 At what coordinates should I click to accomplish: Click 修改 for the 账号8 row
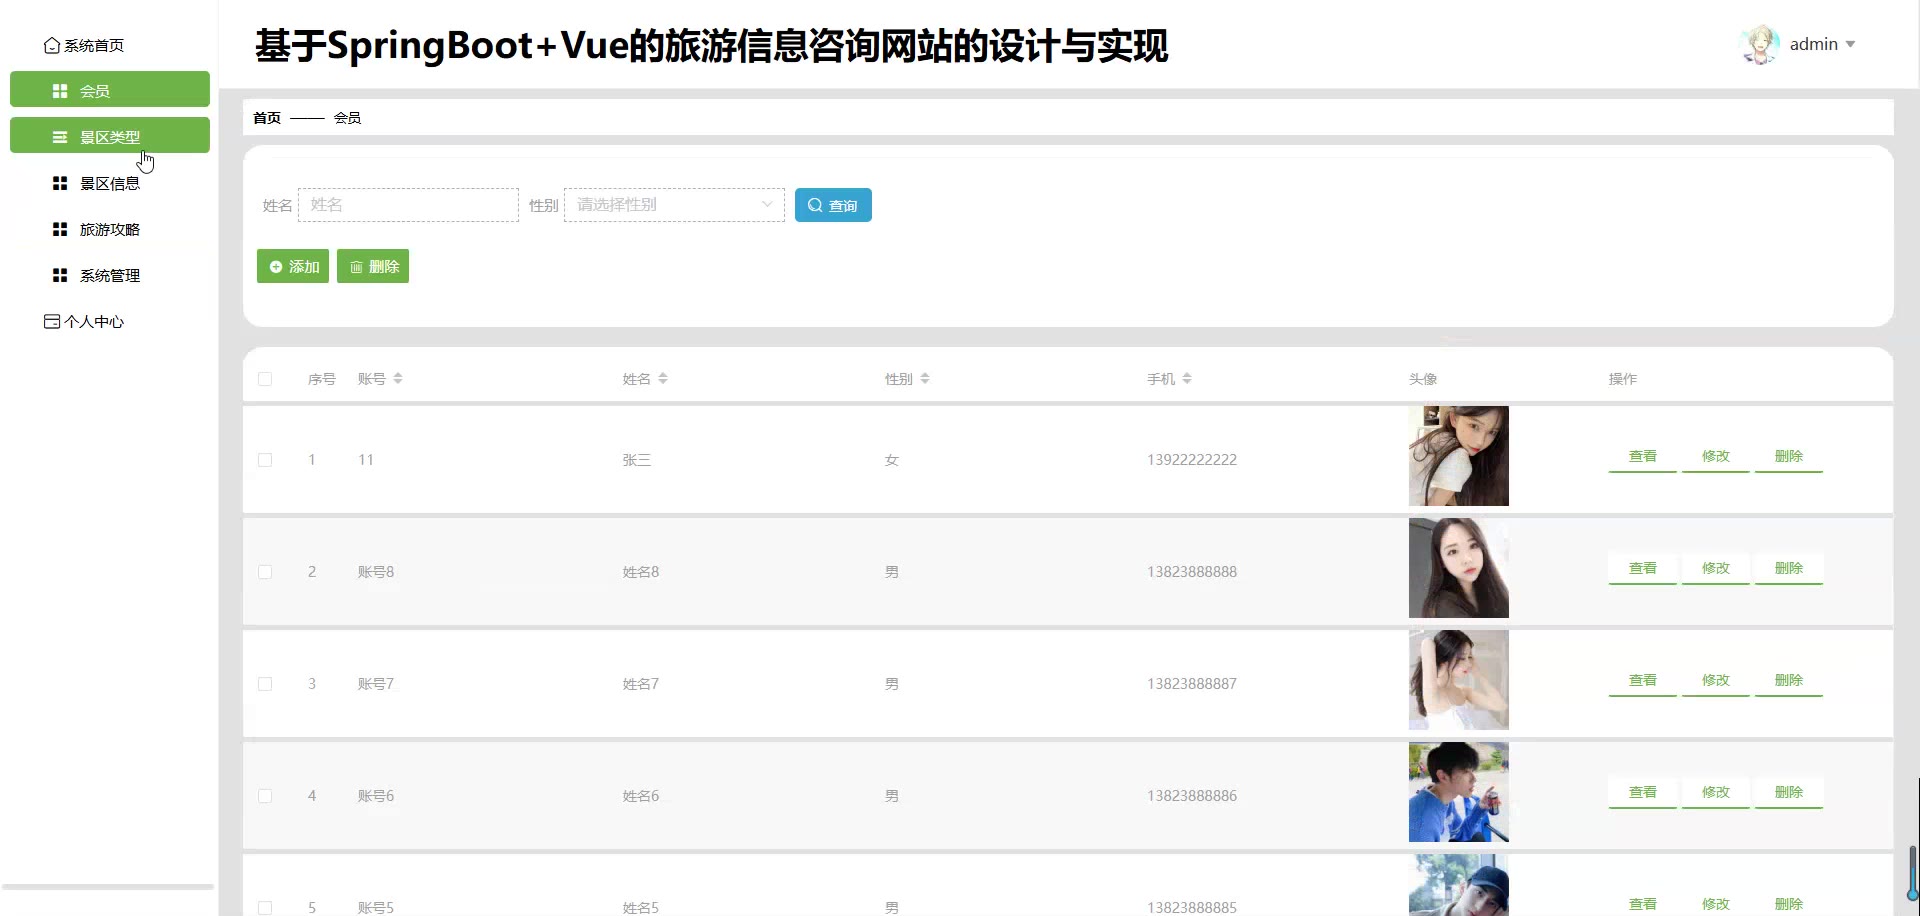[1716, 569]
